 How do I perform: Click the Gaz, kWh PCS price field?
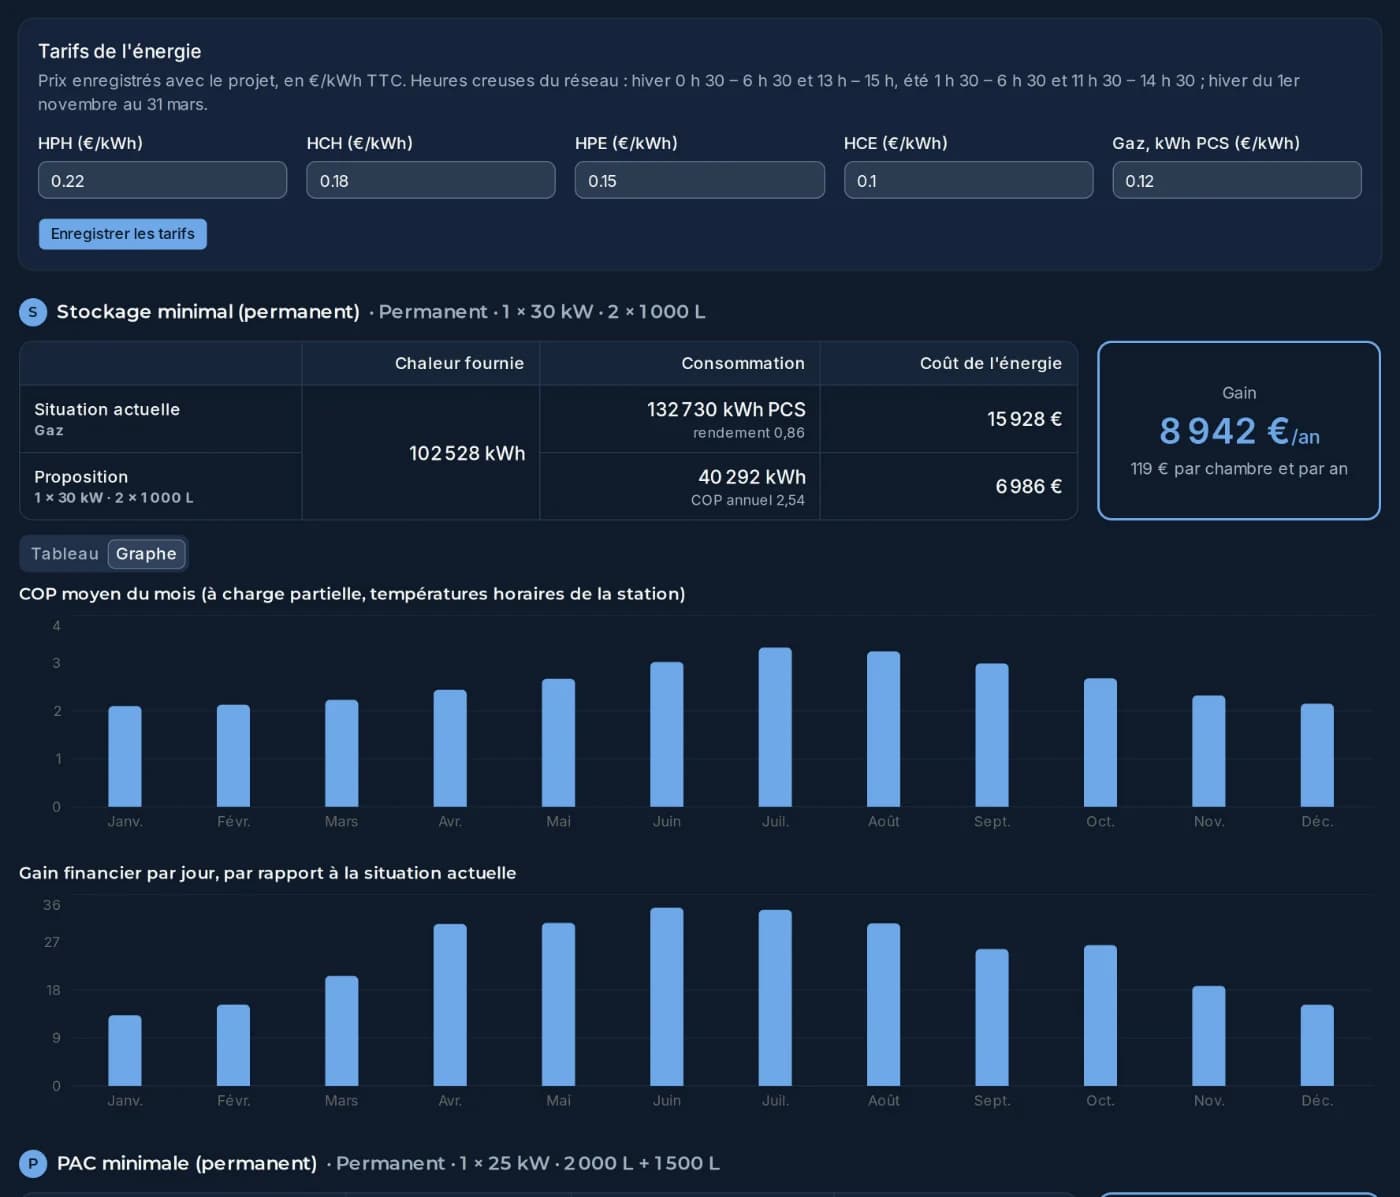(1236, 180)
